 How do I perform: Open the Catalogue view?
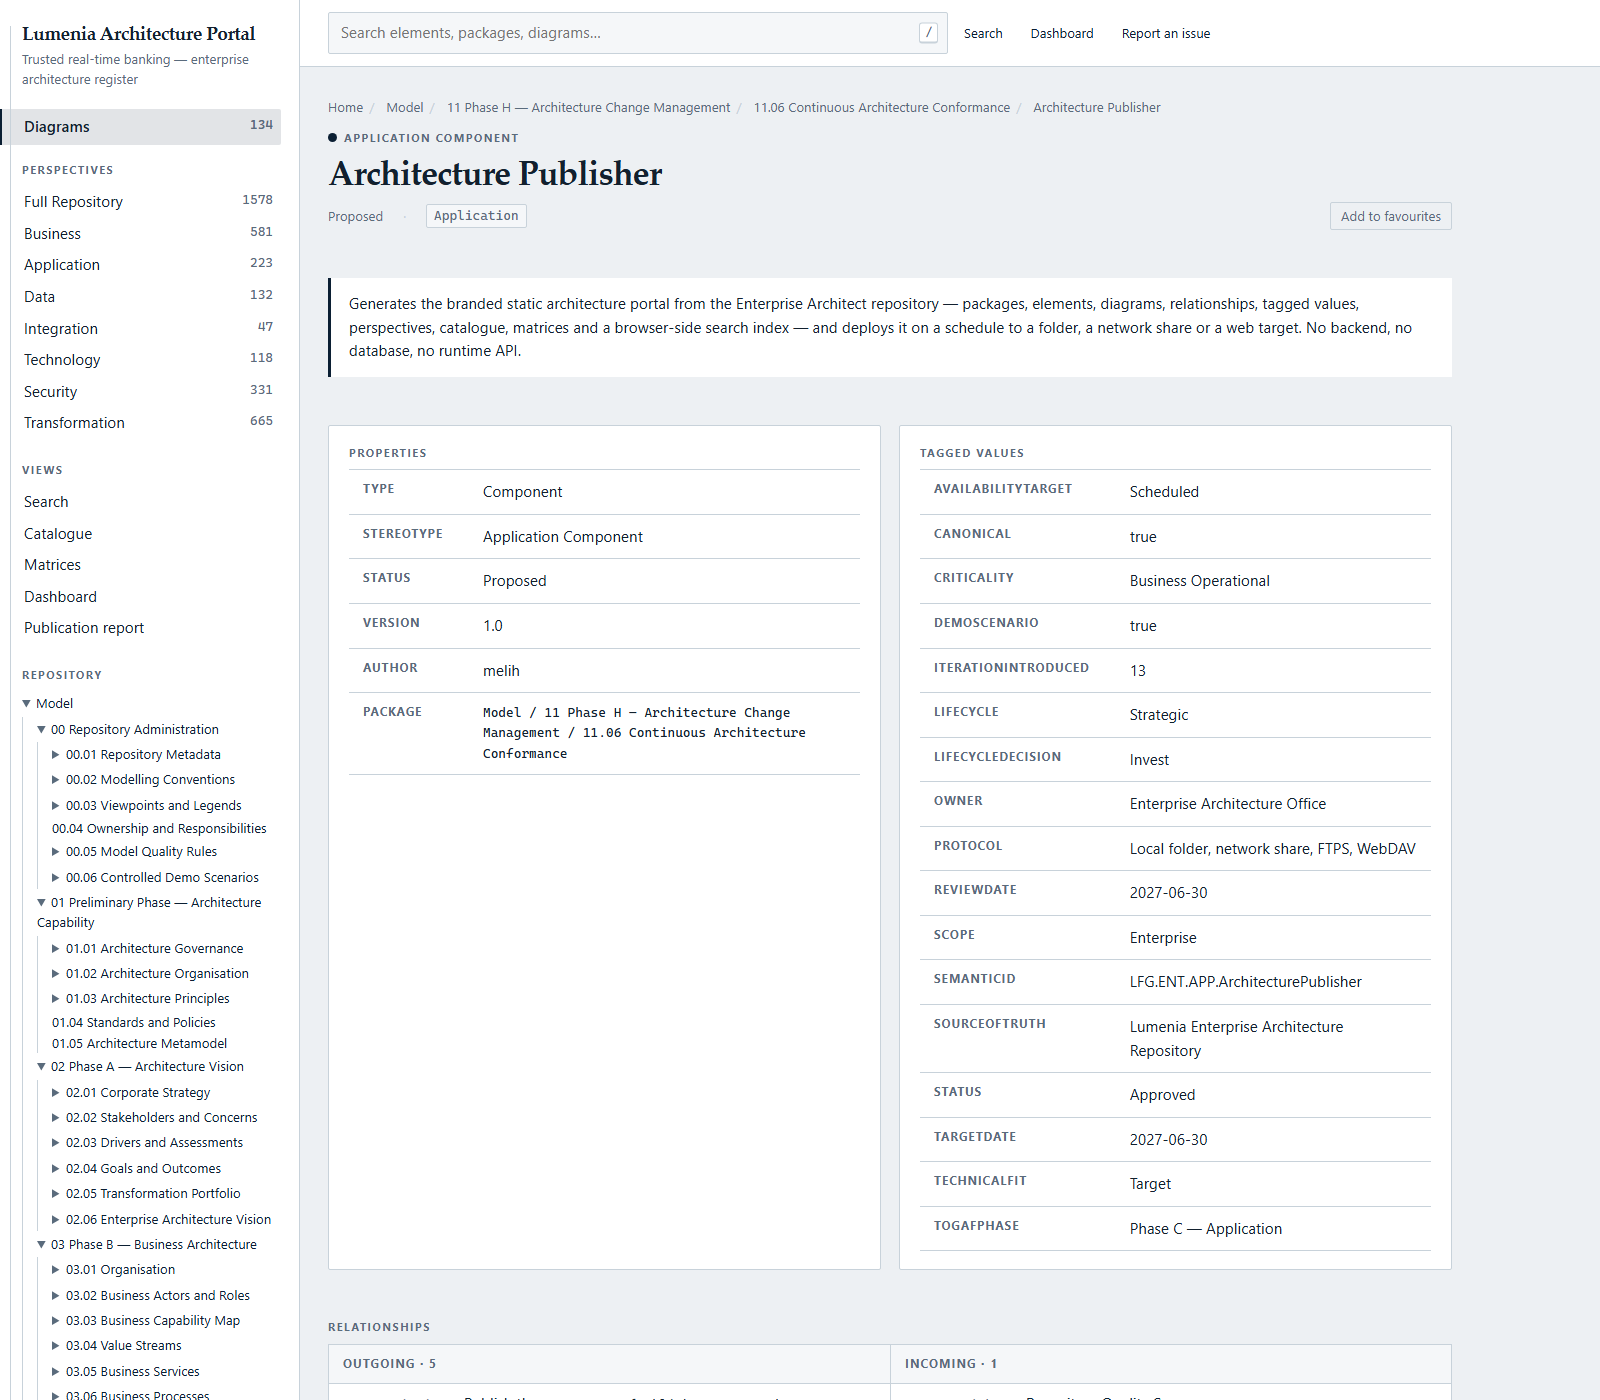[58, 534]
